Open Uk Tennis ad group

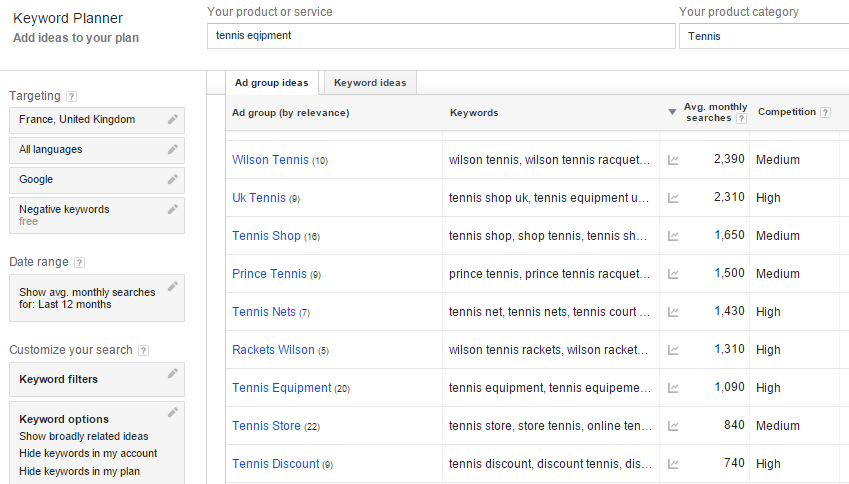tap(259, 198)
